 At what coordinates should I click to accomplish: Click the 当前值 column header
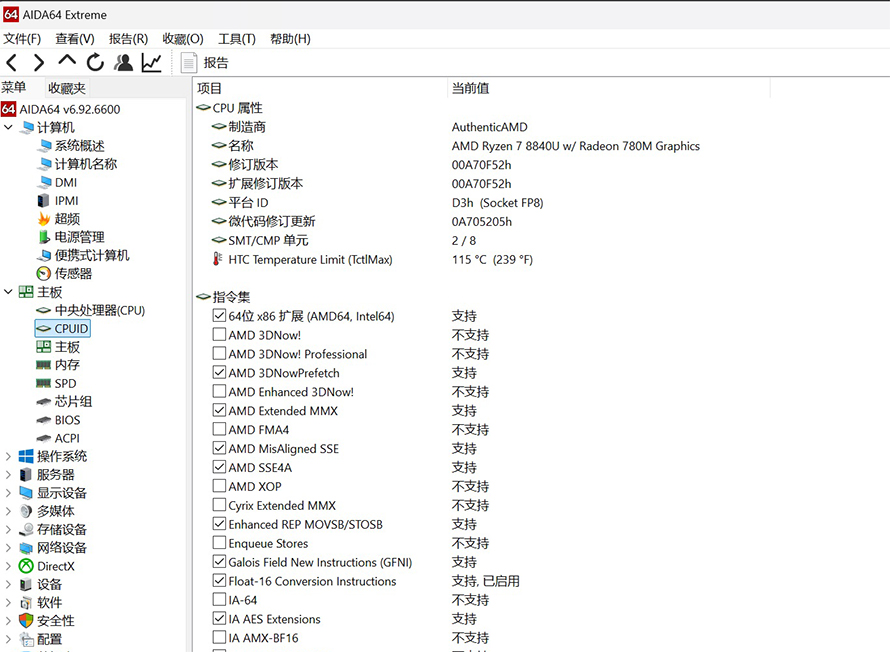609,89
